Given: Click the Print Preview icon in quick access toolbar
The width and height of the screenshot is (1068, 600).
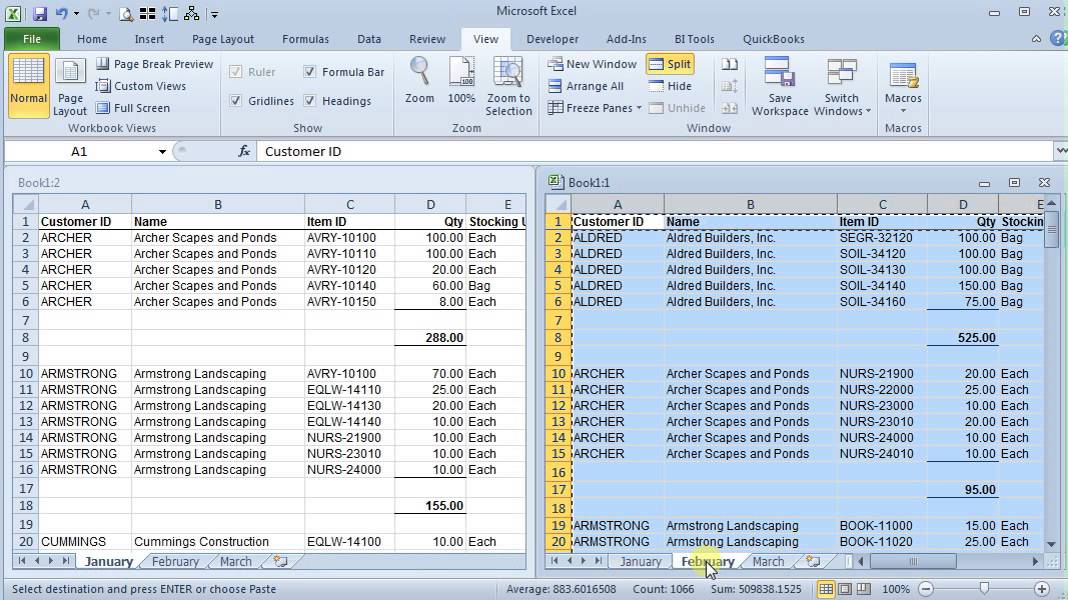Looking at the screenshot, I should [x=125, y=14].
